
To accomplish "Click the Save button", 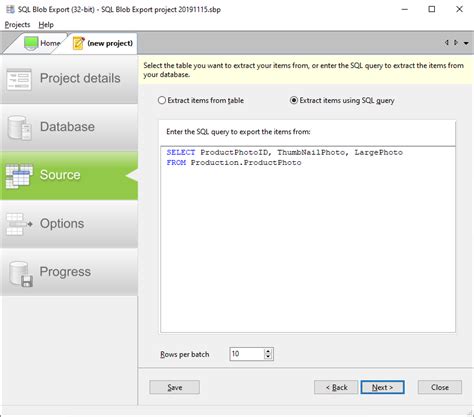I will [x=175, y=387].
